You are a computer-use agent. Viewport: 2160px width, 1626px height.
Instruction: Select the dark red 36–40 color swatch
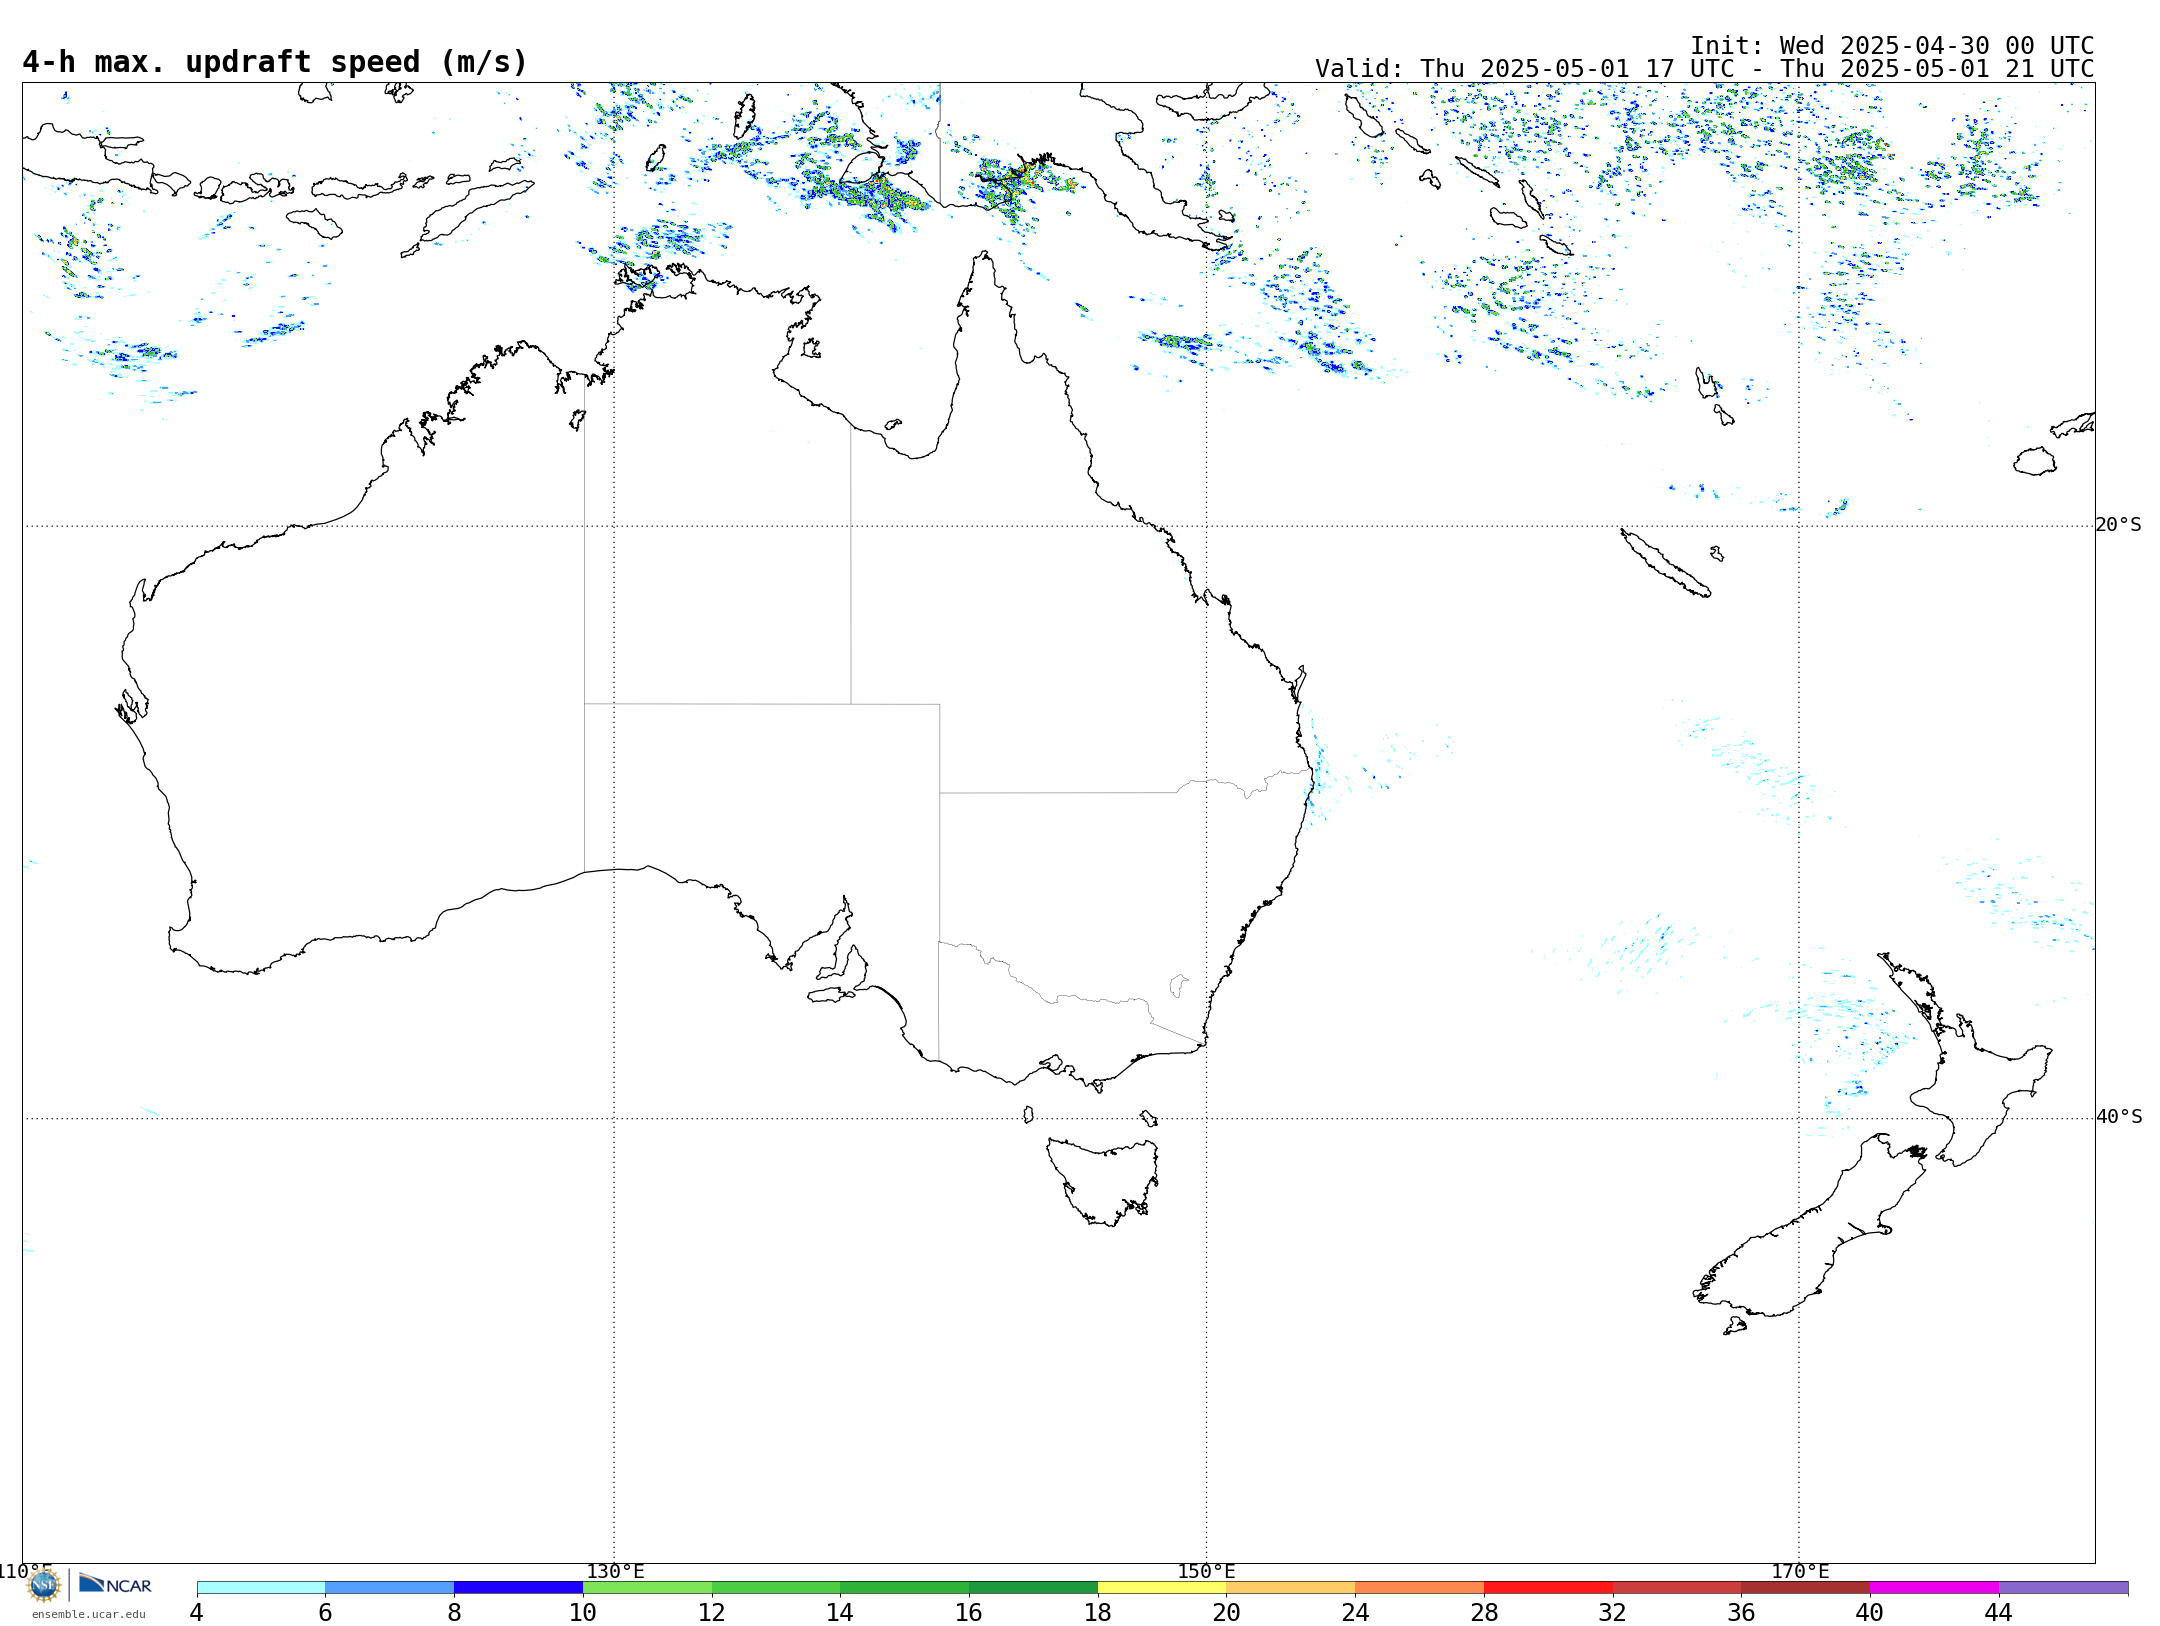coord(1806,1588)
